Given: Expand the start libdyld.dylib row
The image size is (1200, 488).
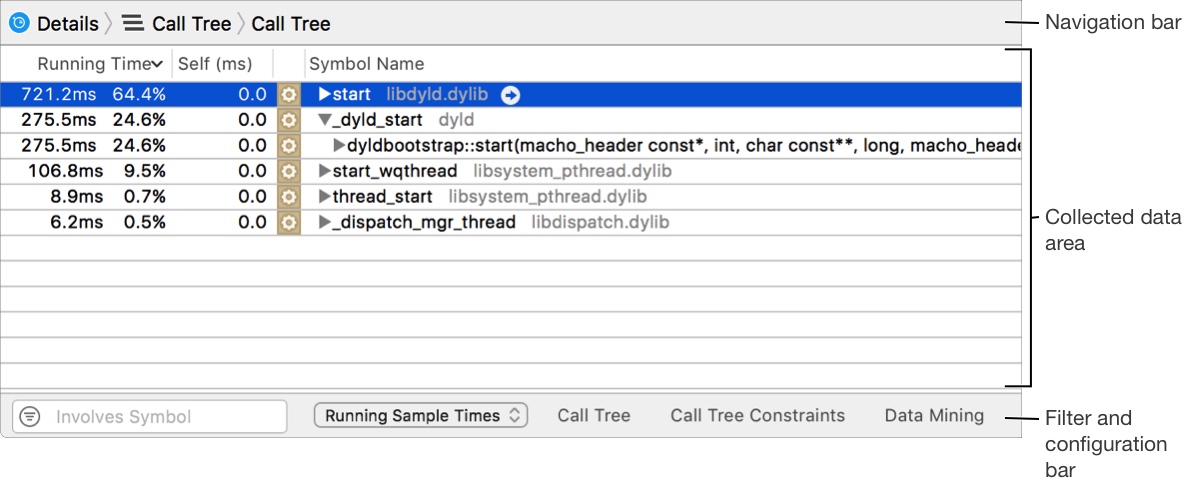Looking at the screenshot, I should coord(324,95).
